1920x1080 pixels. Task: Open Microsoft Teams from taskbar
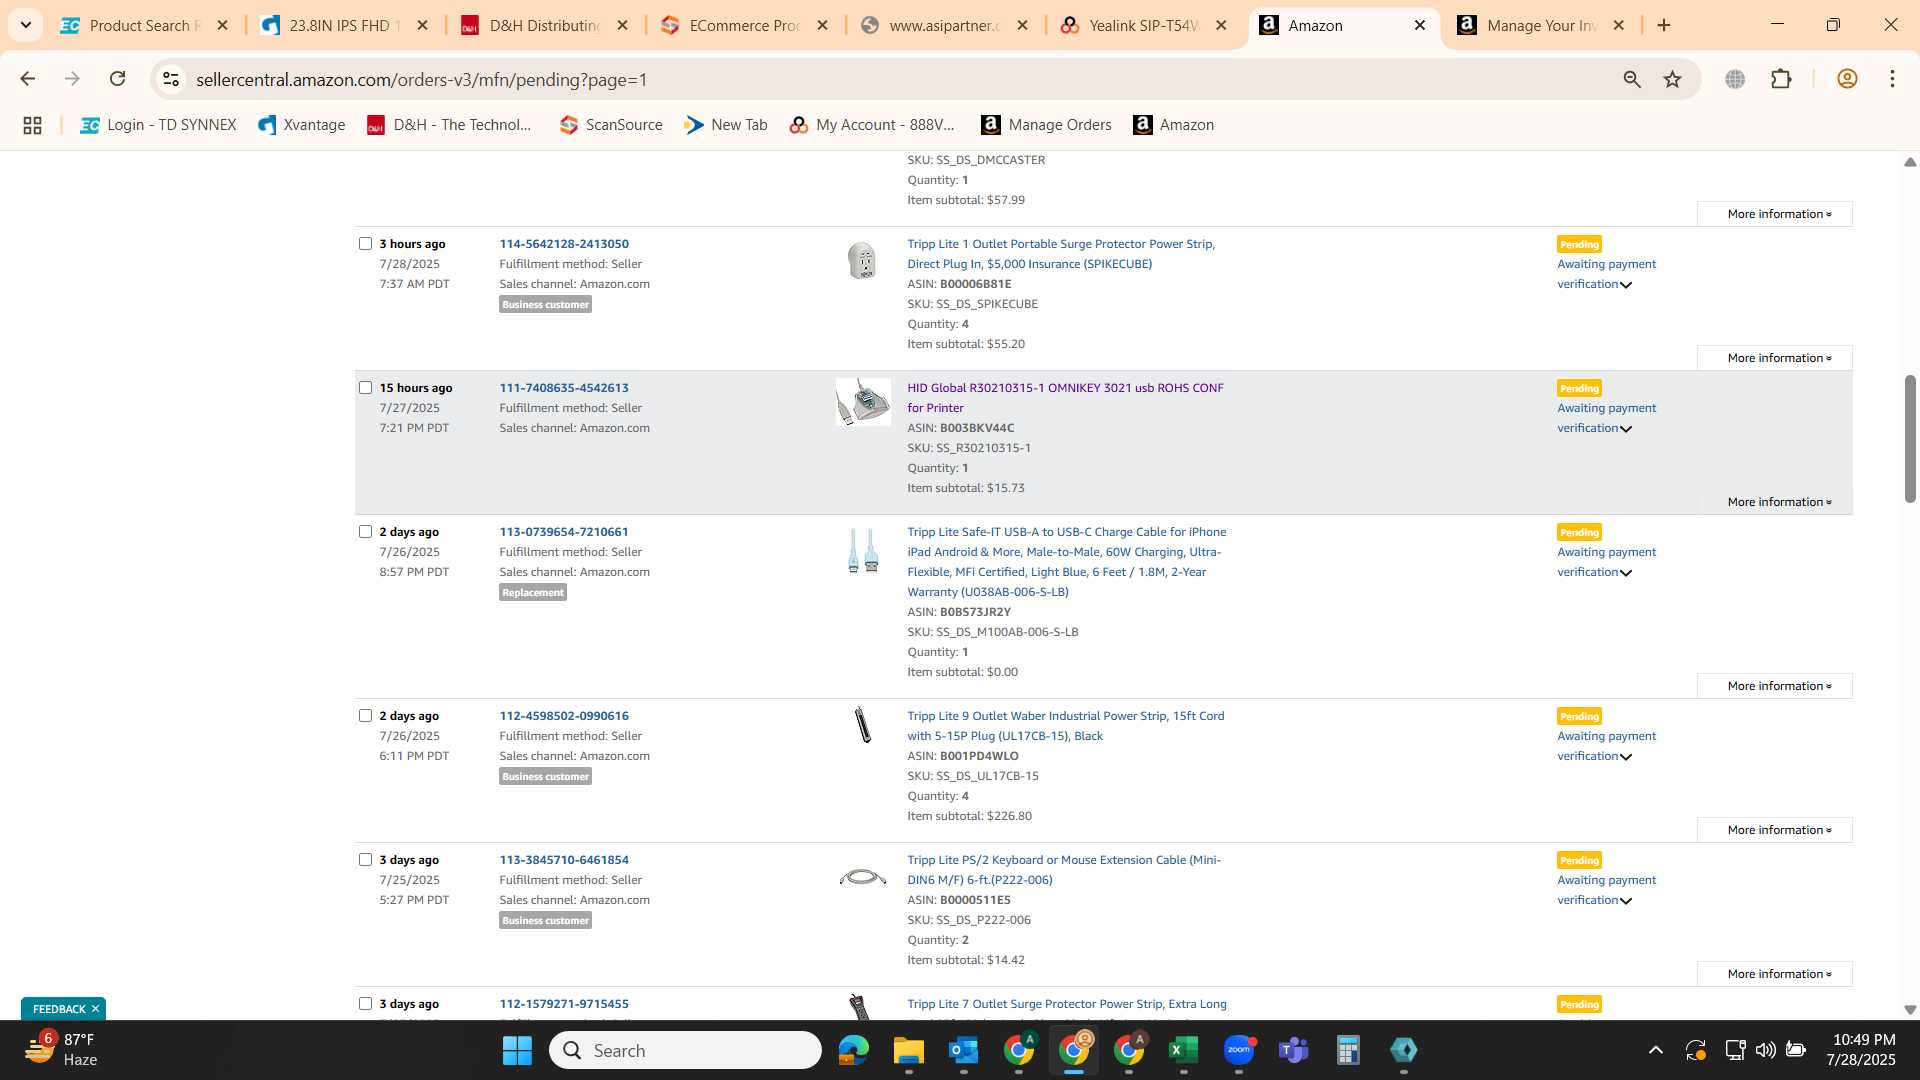pyautogui.click(x=1293, y=1050)
